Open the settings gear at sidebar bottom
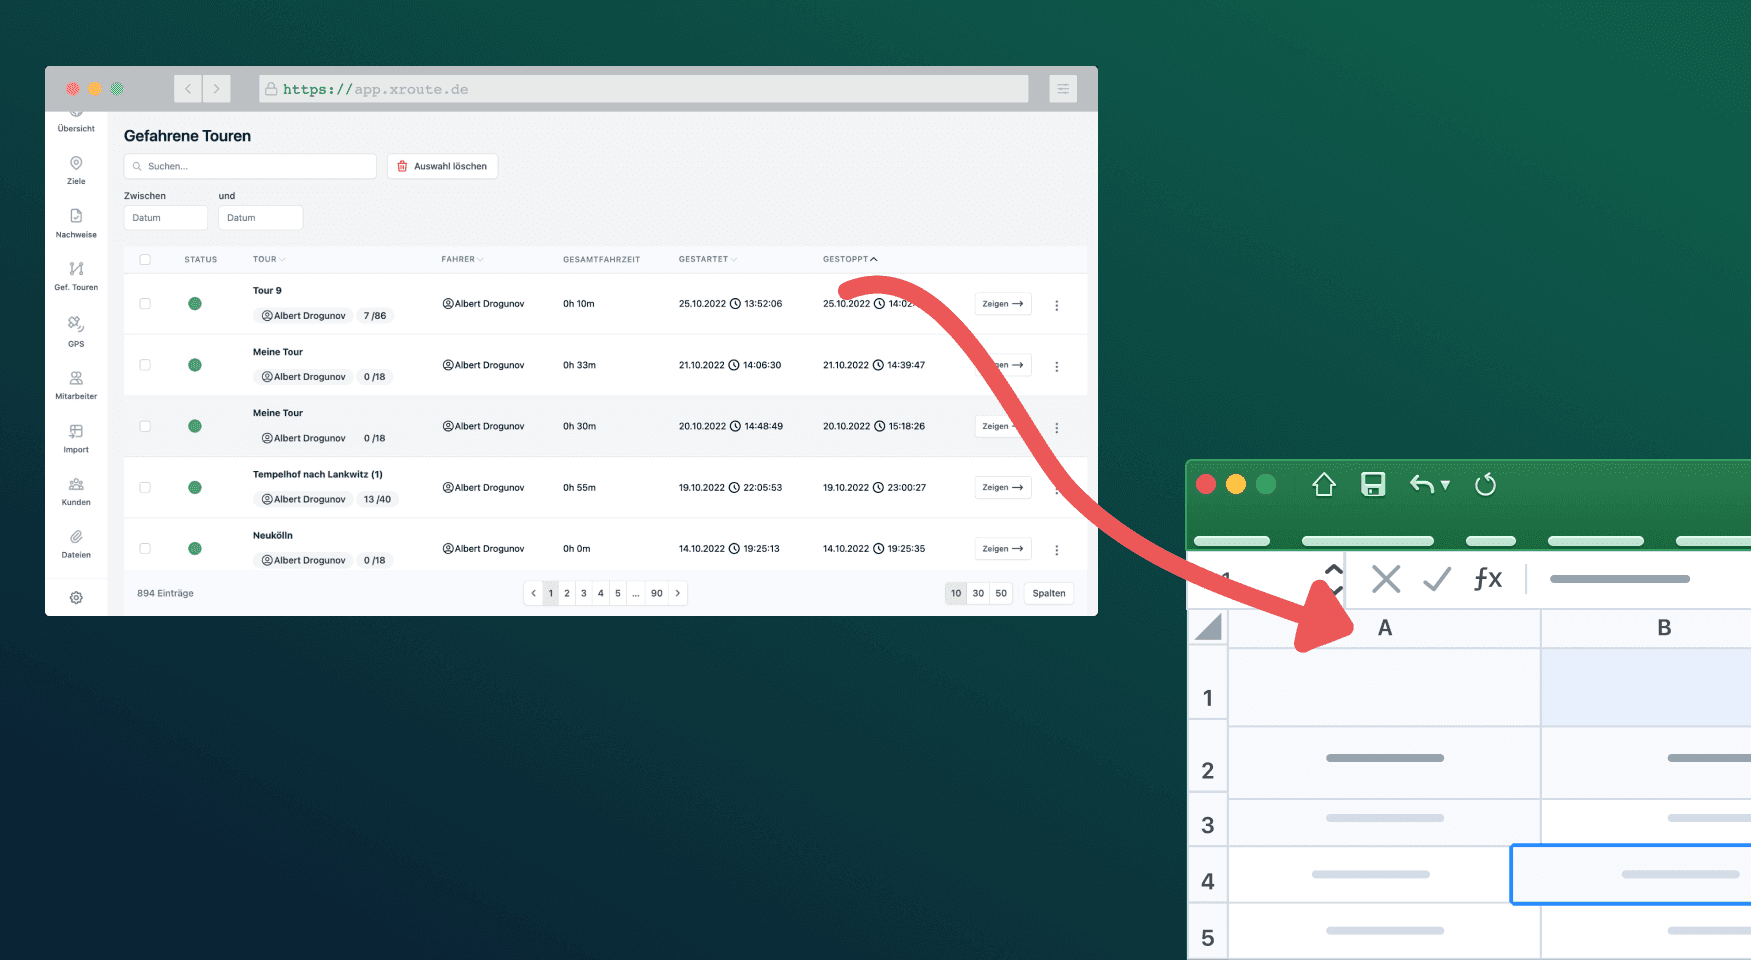This screenshot has width=1751, height=960. [76, 597]
